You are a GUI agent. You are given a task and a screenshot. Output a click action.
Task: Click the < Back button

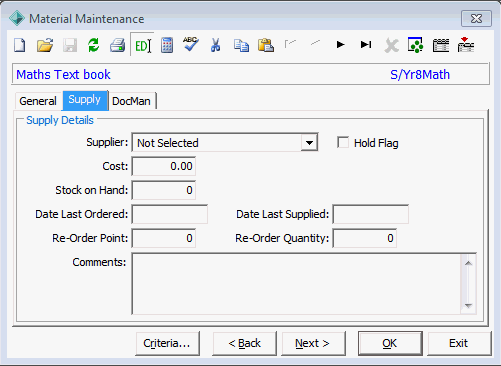click(244, 343)
